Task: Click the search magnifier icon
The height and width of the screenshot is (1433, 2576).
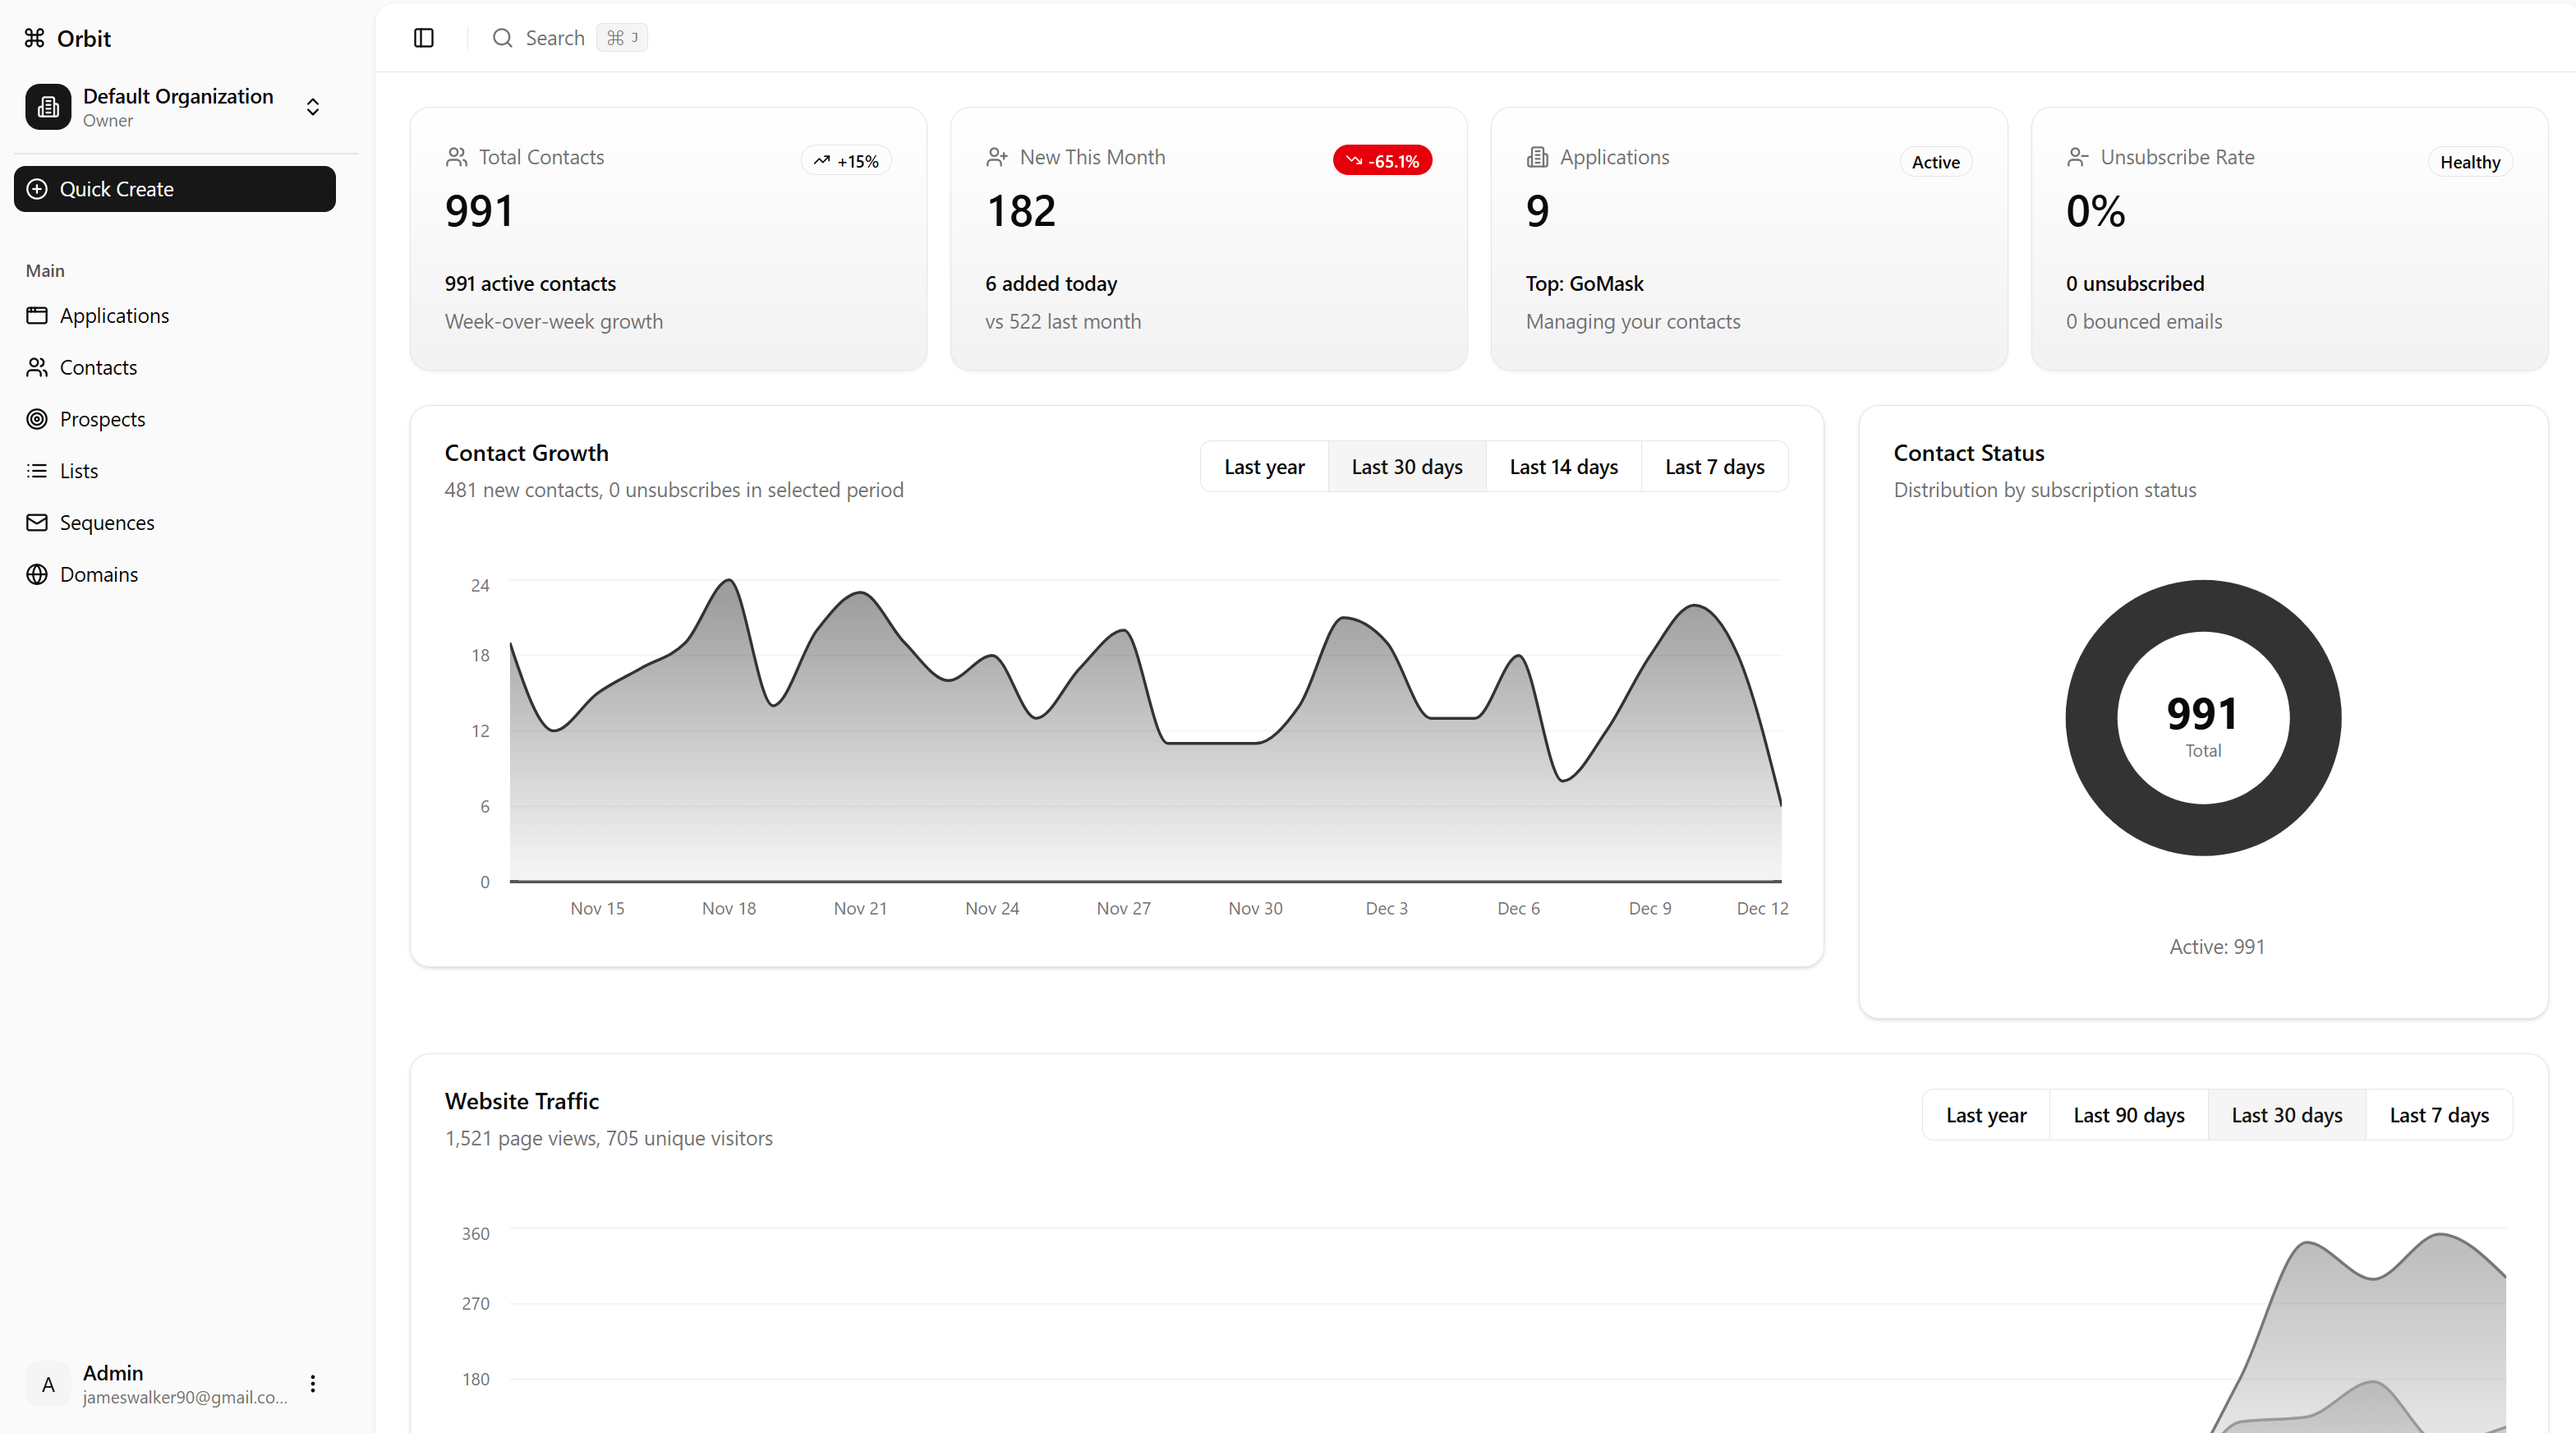Action: [x=503, y=37]
